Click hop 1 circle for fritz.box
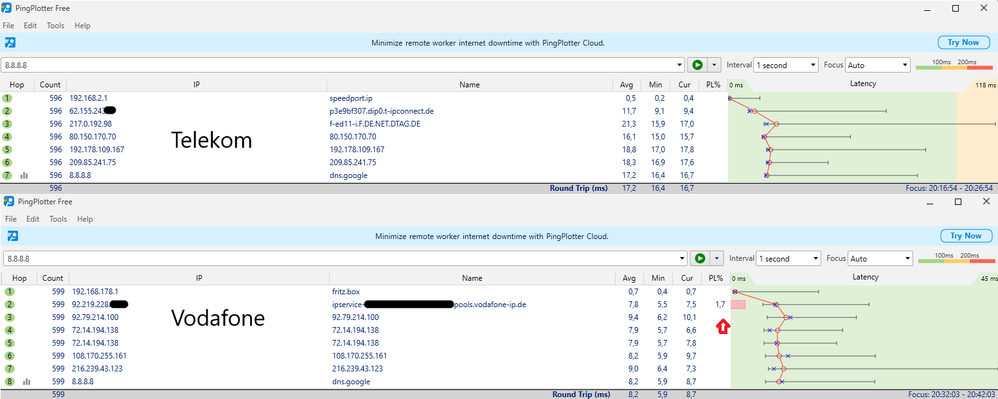This screenshot has height=399, width=998. [x=9, y=291]
